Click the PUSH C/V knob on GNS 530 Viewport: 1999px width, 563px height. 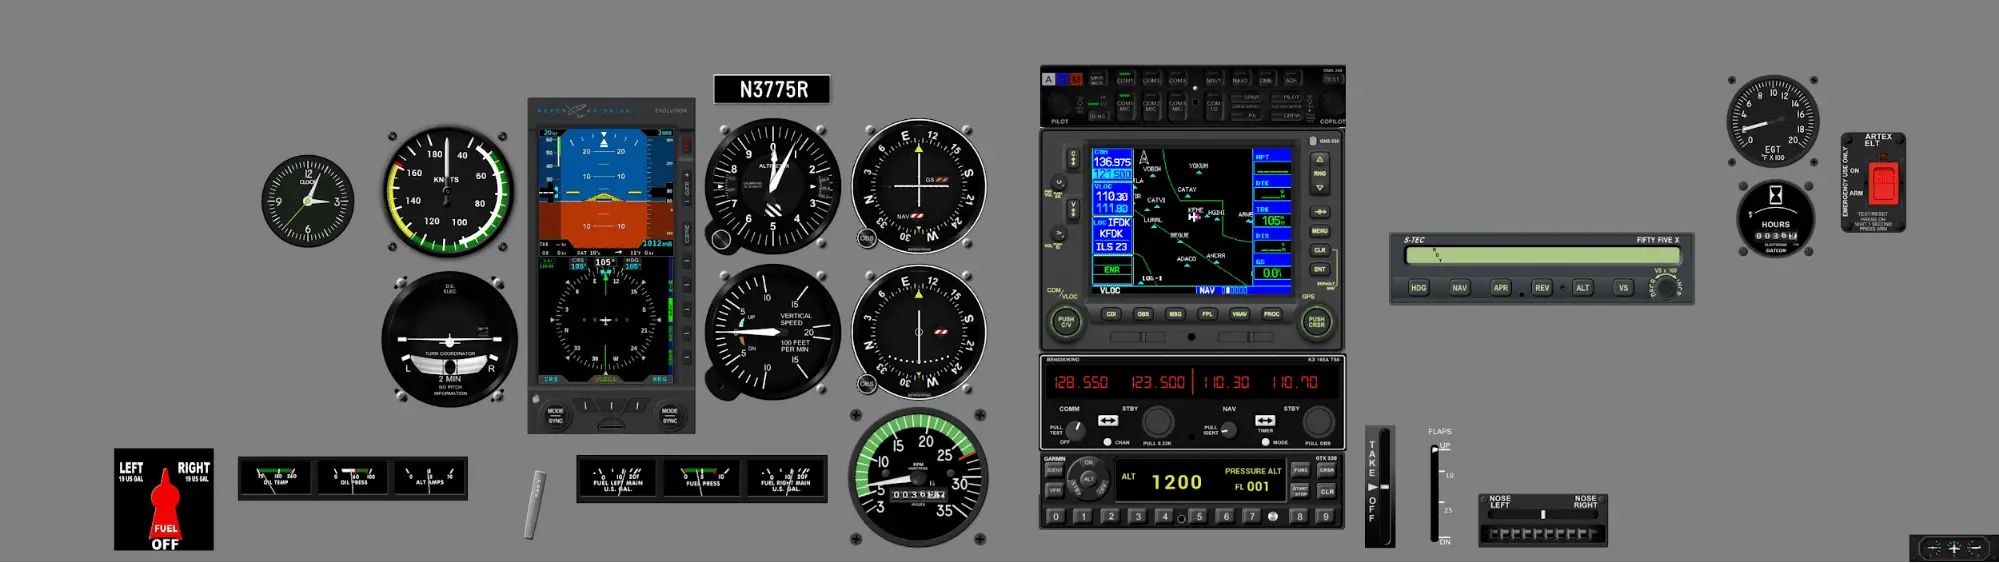(x=1066, y=322)
